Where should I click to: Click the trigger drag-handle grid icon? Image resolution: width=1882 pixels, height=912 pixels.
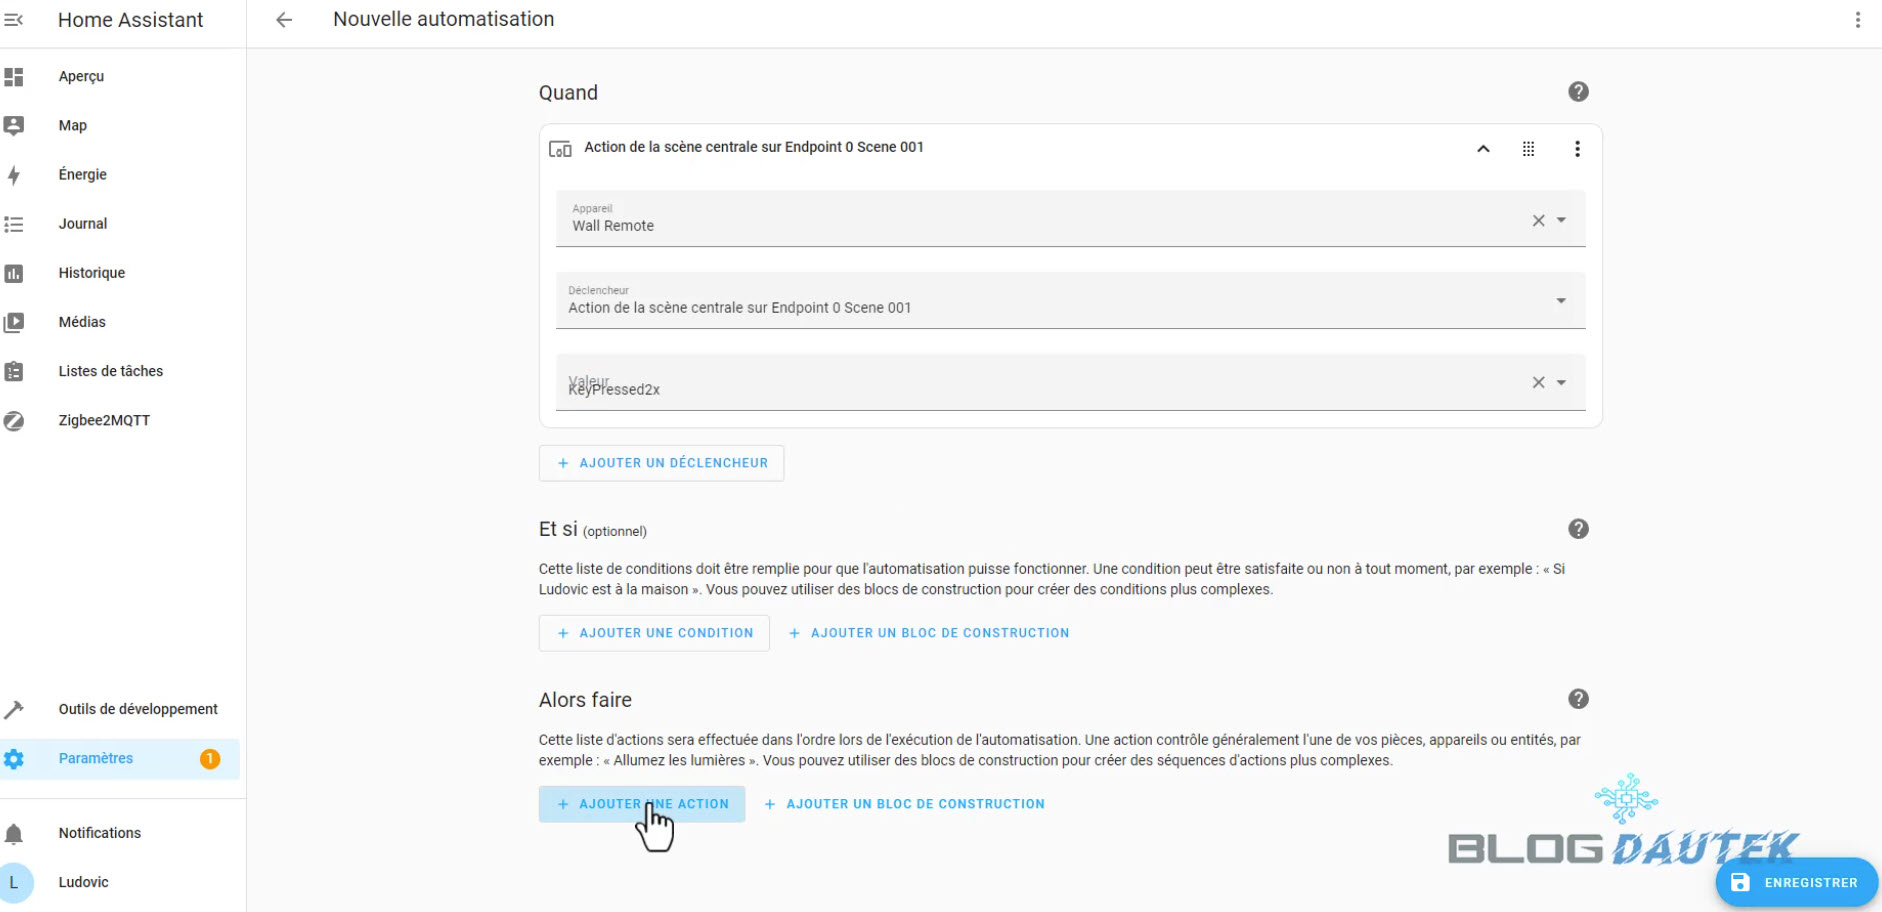1528,149
